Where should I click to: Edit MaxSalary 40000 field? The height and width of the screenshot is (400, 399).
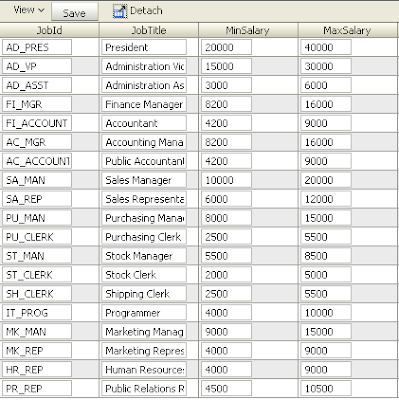click(x=326, y=47)
